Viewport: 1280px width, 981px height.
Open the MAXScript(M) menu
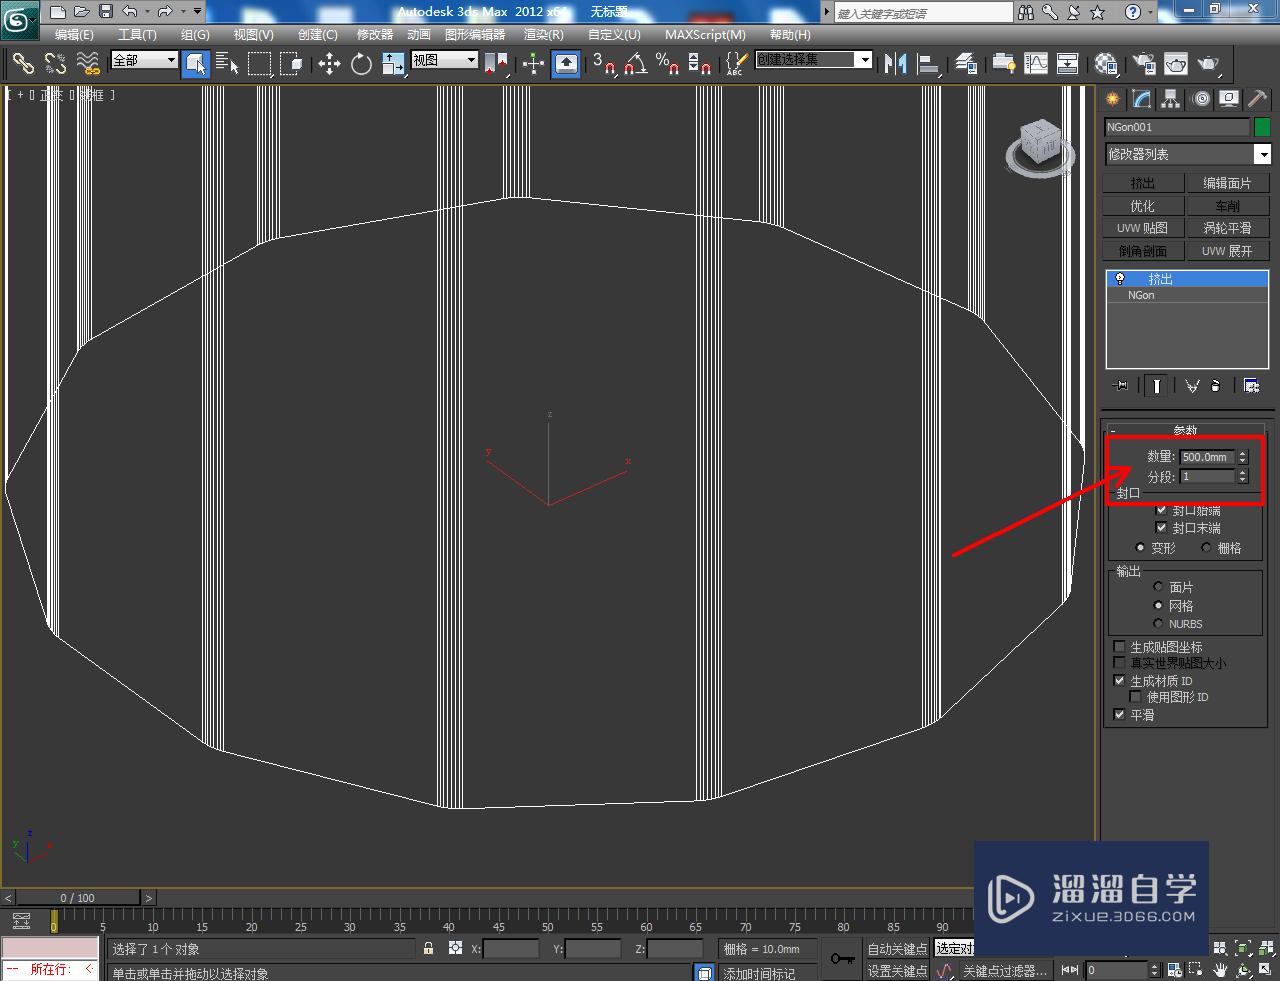[x=705, y=34]
